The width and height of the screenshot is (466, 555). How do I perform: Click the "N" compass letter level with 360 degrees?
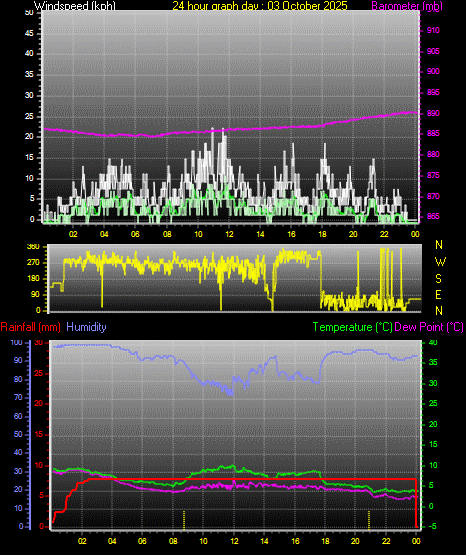point(439,245)
